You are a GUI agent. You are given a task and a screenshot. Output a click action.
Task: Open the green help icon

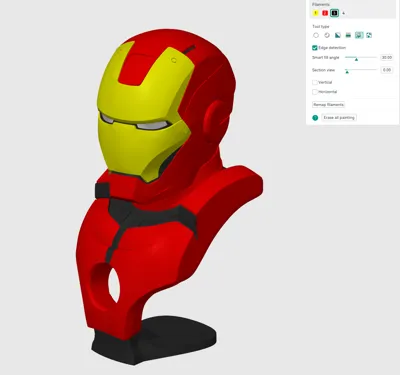[315, 118]
